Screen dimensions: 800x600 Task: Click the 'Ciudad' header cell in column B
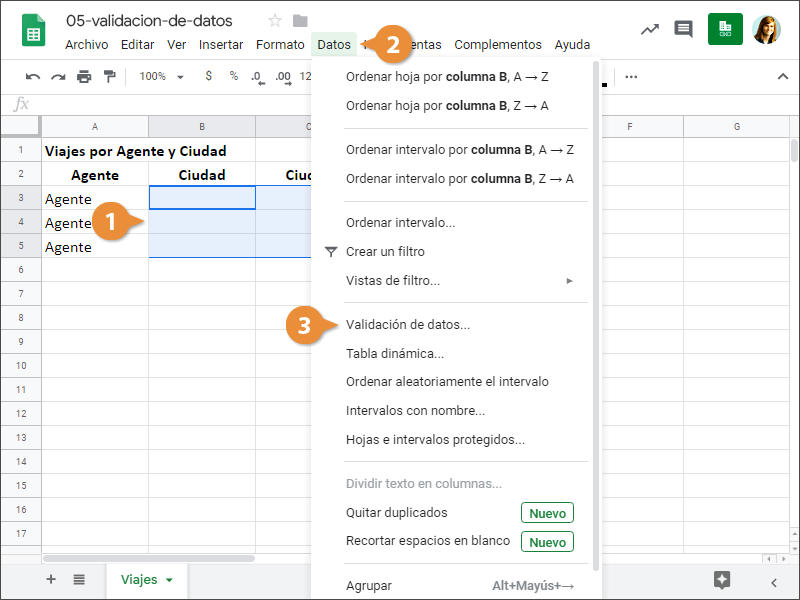(x=202, y=175)
